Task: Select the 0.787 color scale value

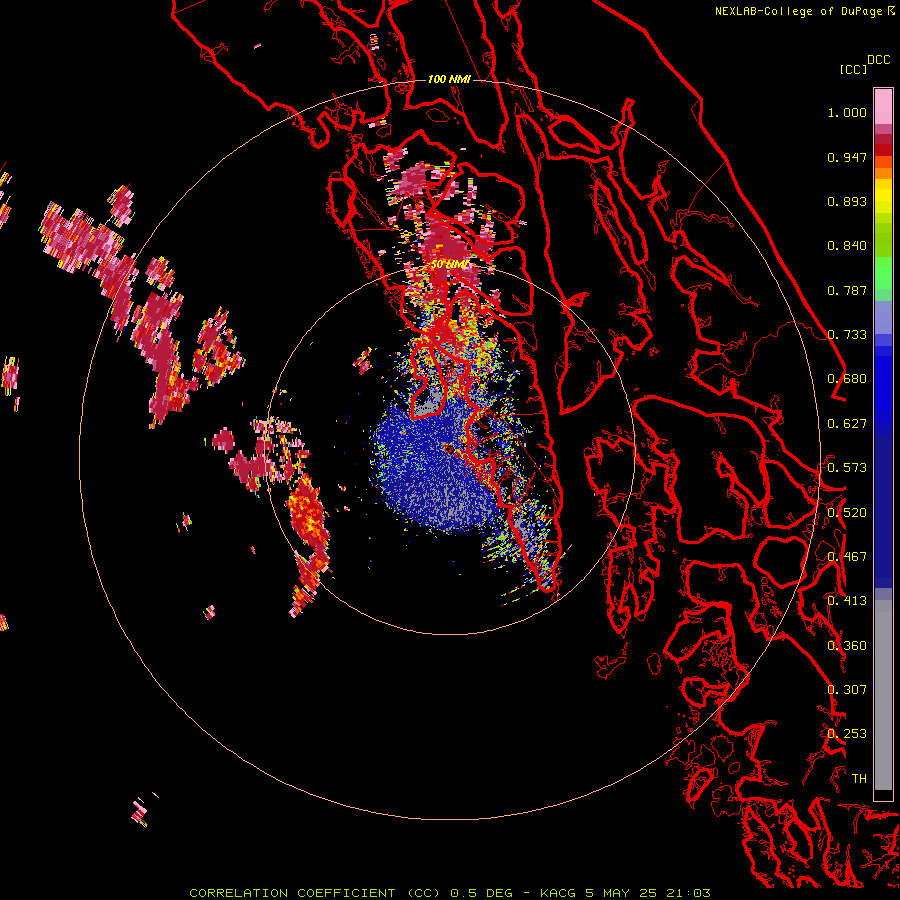Action: coord(847,290)
